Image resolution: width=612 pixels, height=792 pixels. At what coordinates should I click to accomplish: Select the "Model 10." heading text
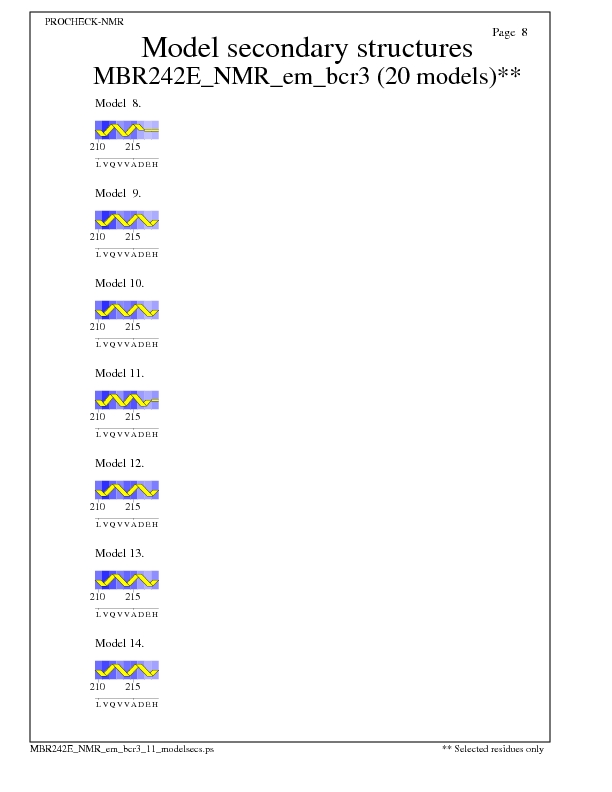click(119, 283)
